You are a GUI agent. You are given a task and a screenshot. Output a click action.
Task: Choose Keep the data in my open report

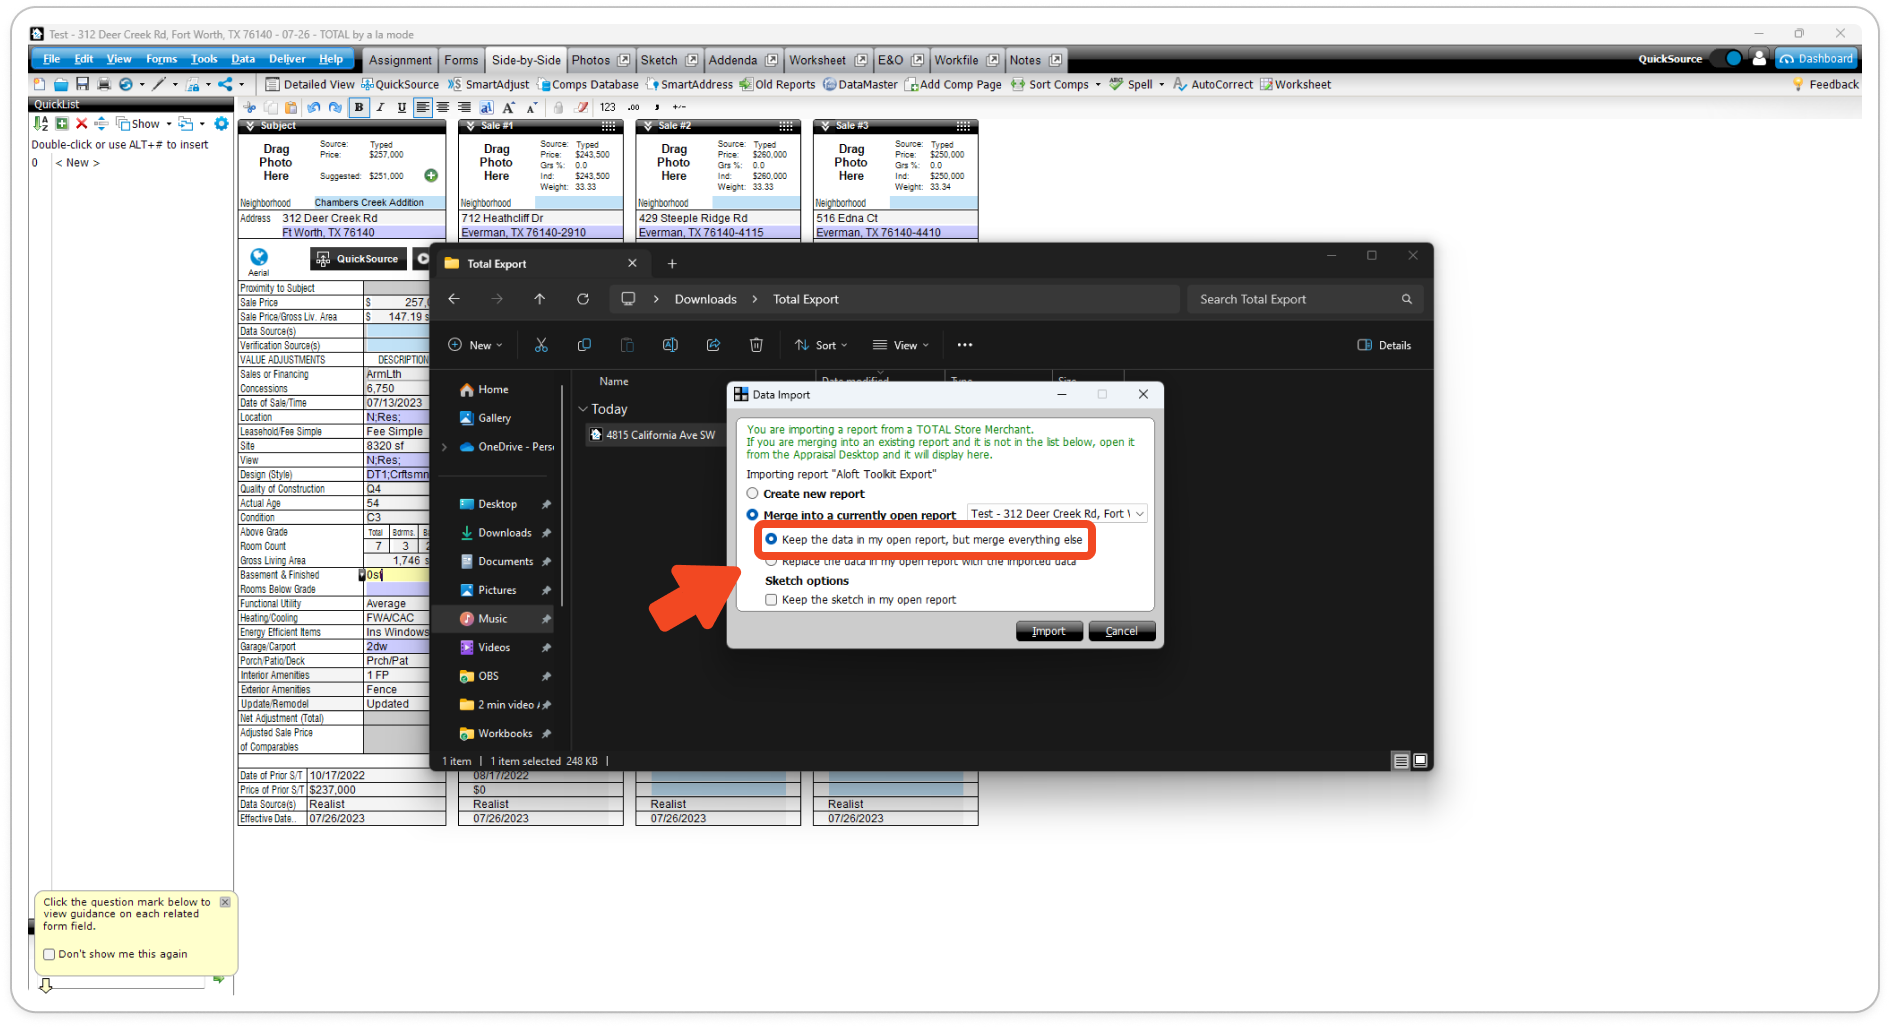(771, 539)
